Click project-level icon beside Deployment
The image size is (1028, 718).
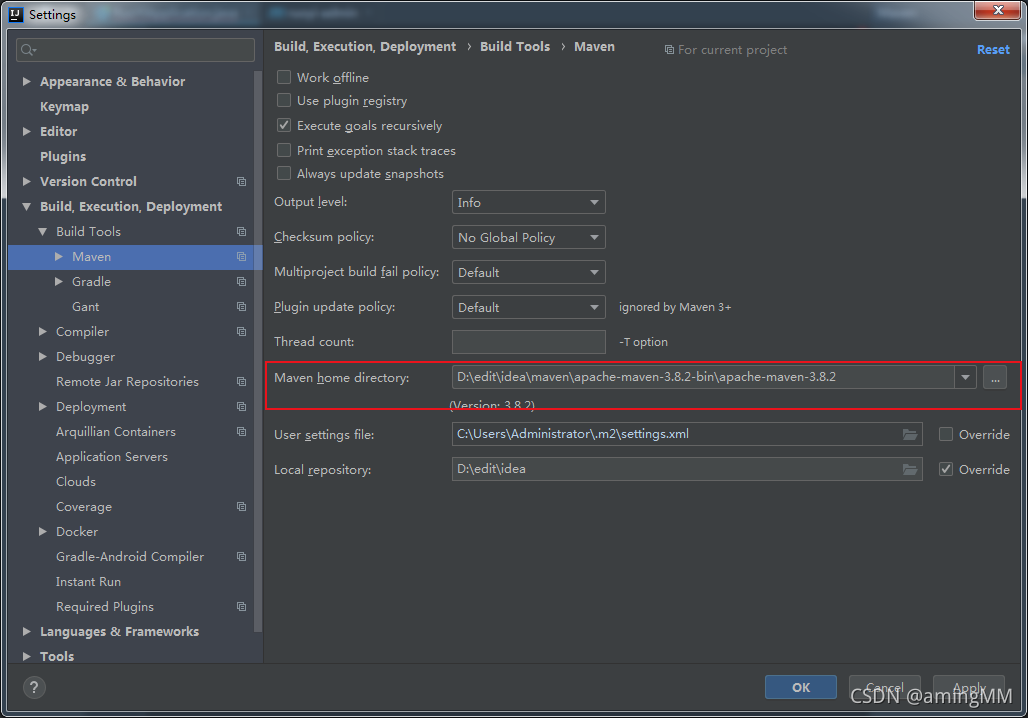[x=241, y=407]
